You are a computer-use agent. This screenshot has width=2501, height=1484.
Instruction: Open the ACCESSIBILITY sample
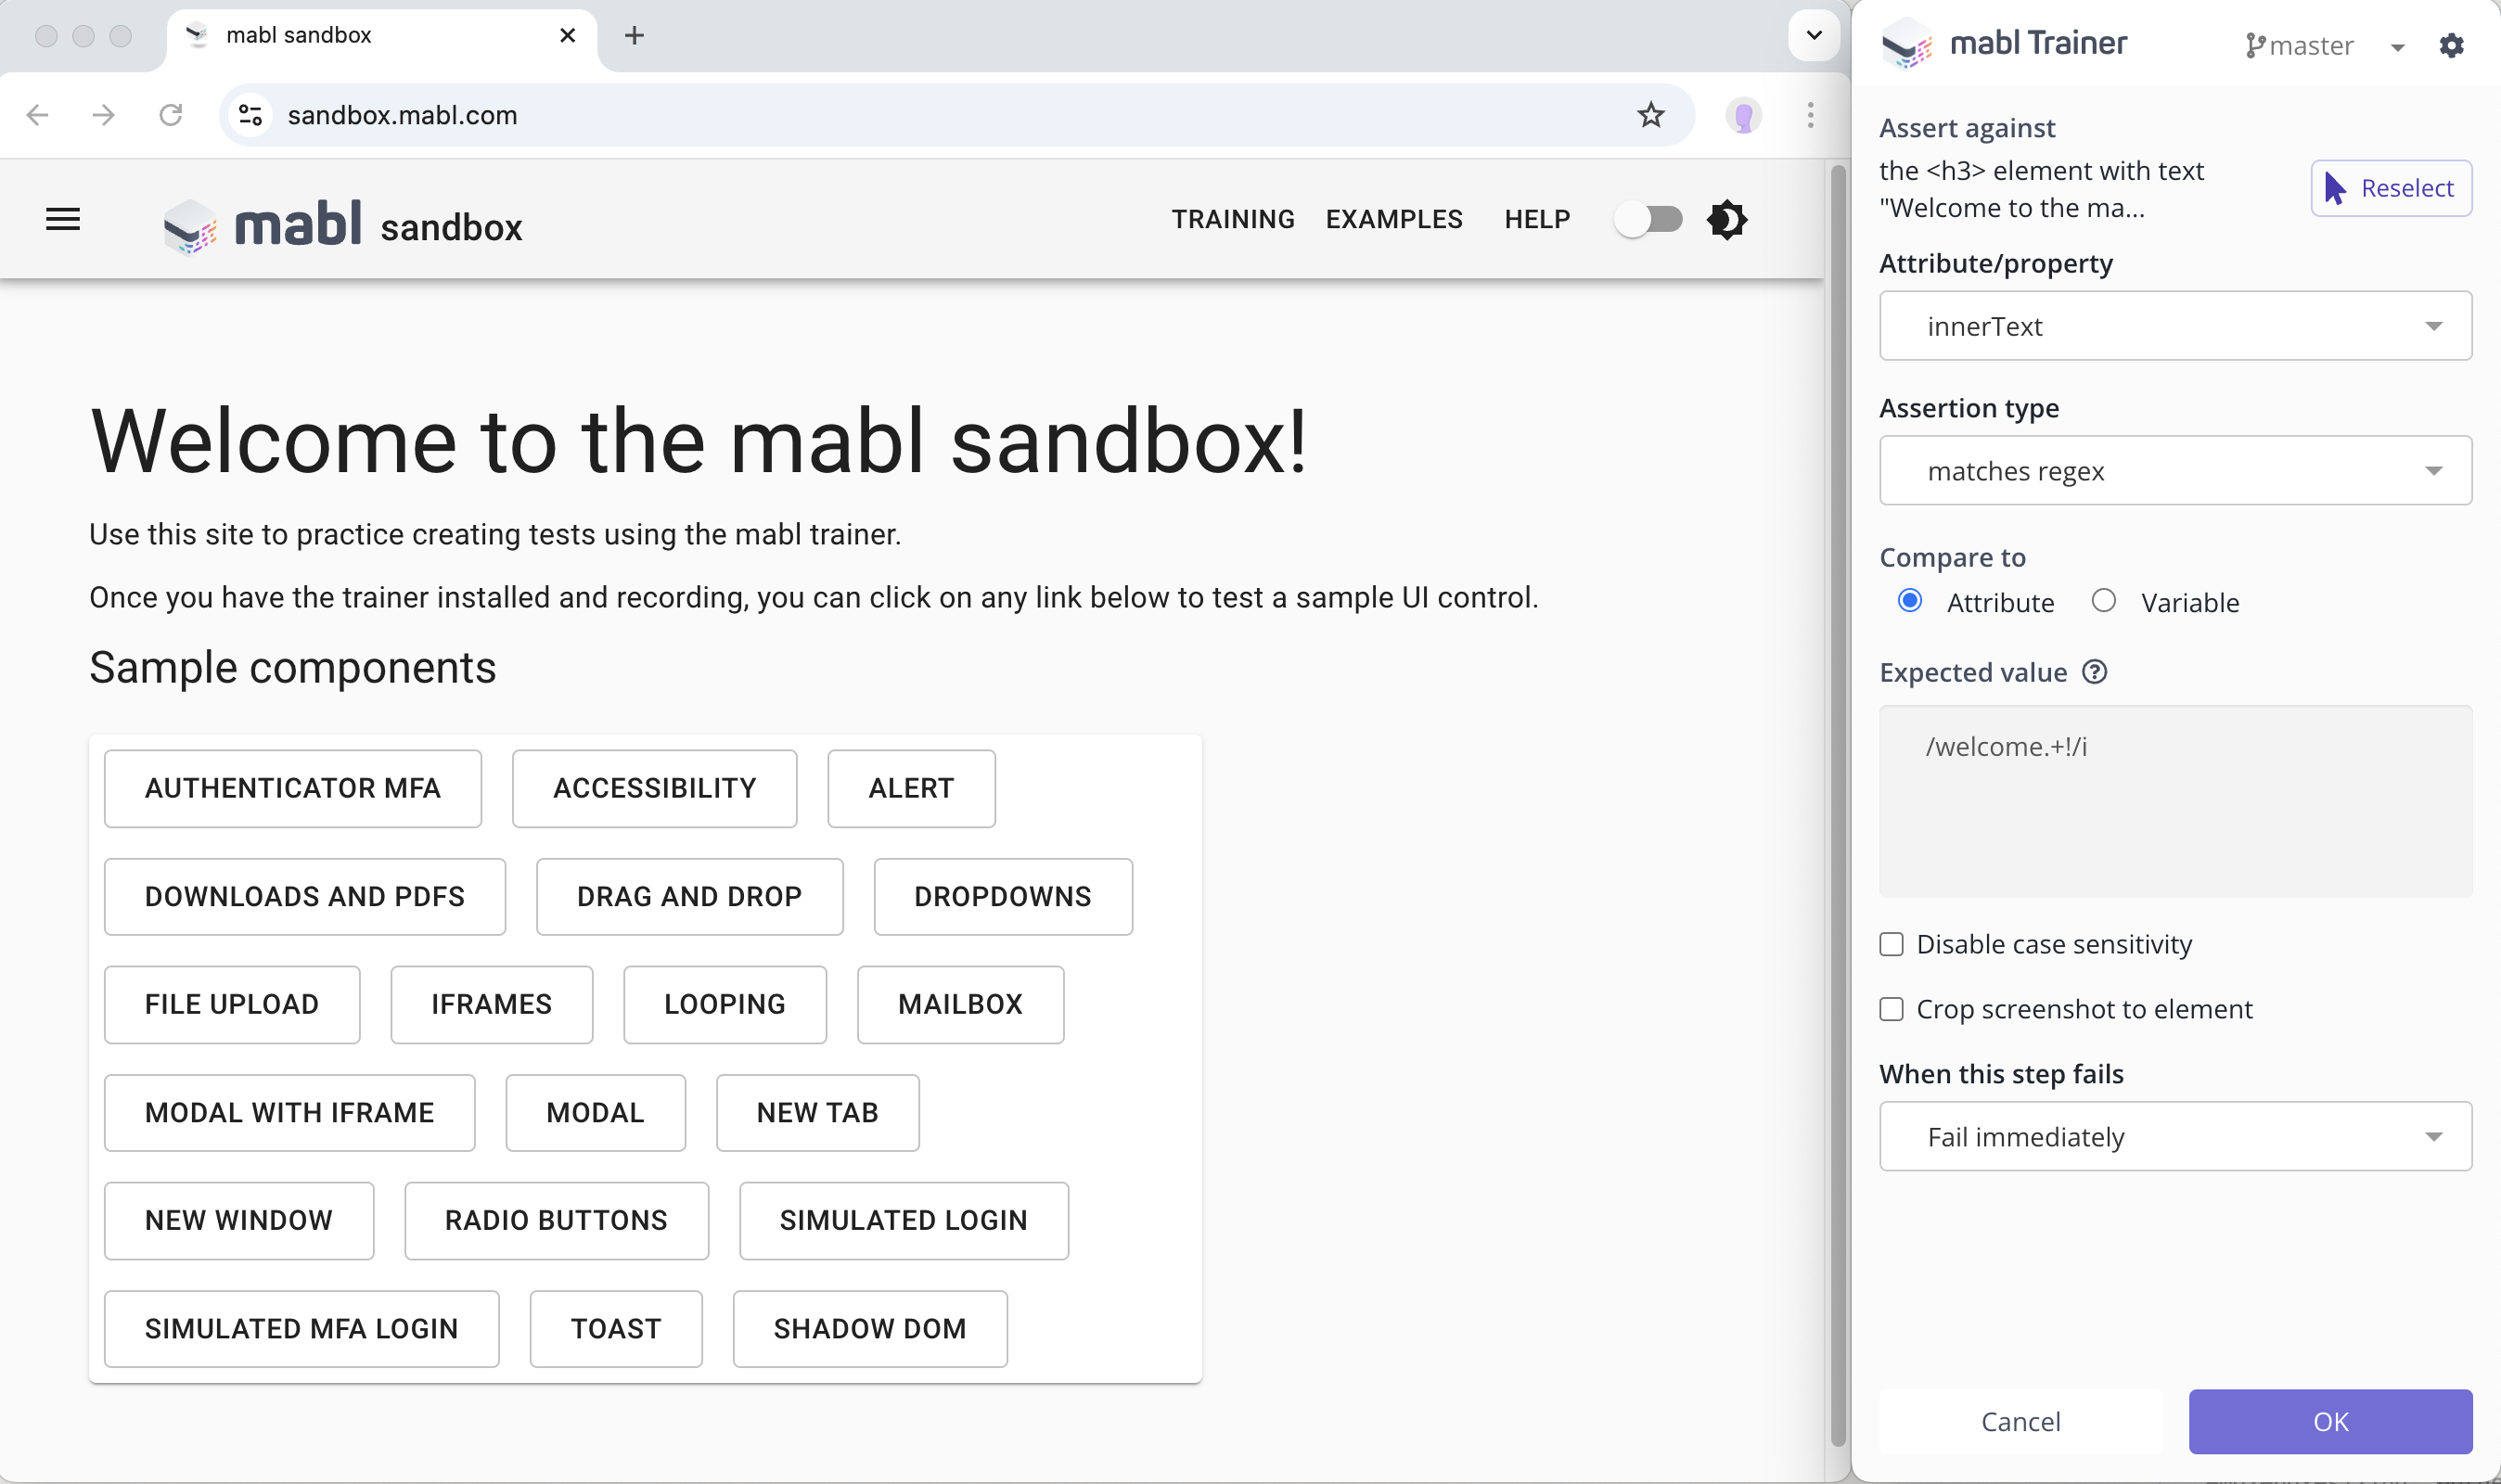click(x=655, y=788)
